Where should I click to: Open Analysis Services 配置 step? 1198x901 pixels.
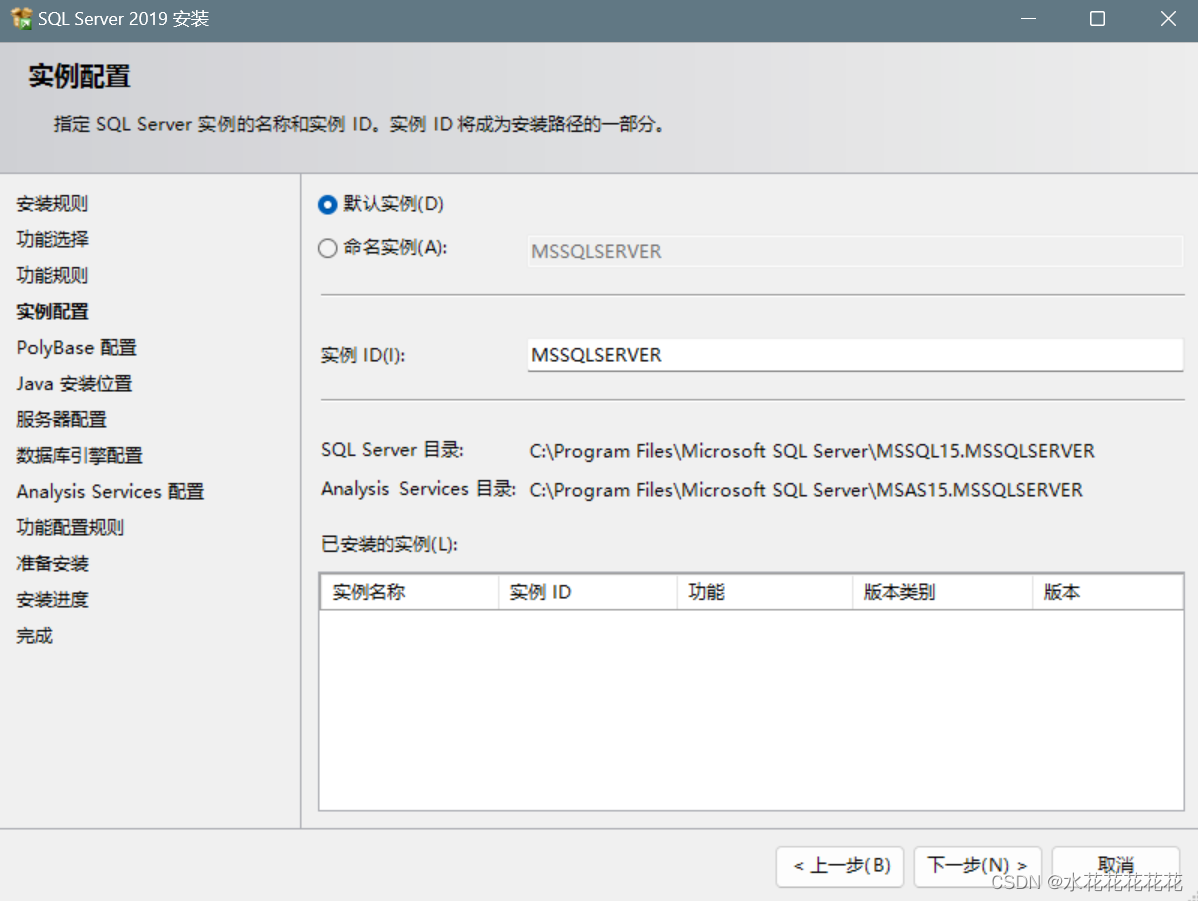click(x=110, y=491)
